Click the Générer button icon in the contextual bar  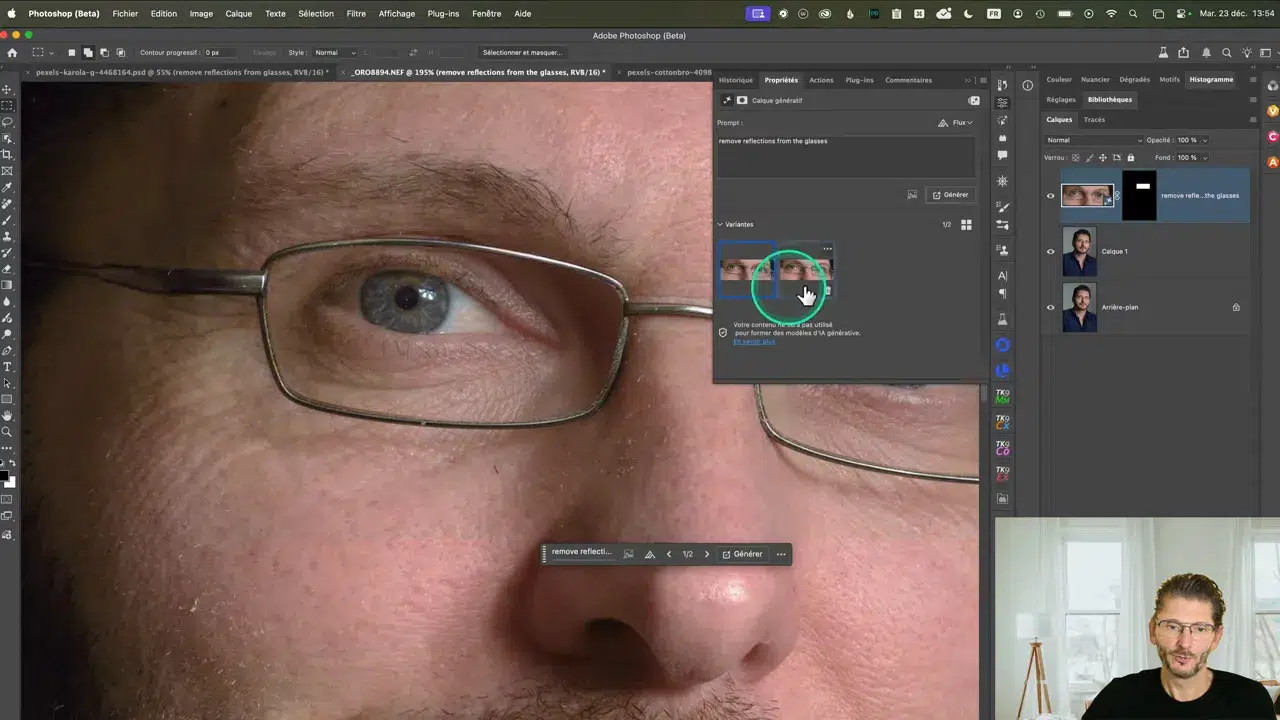click(x=727, y=554)
